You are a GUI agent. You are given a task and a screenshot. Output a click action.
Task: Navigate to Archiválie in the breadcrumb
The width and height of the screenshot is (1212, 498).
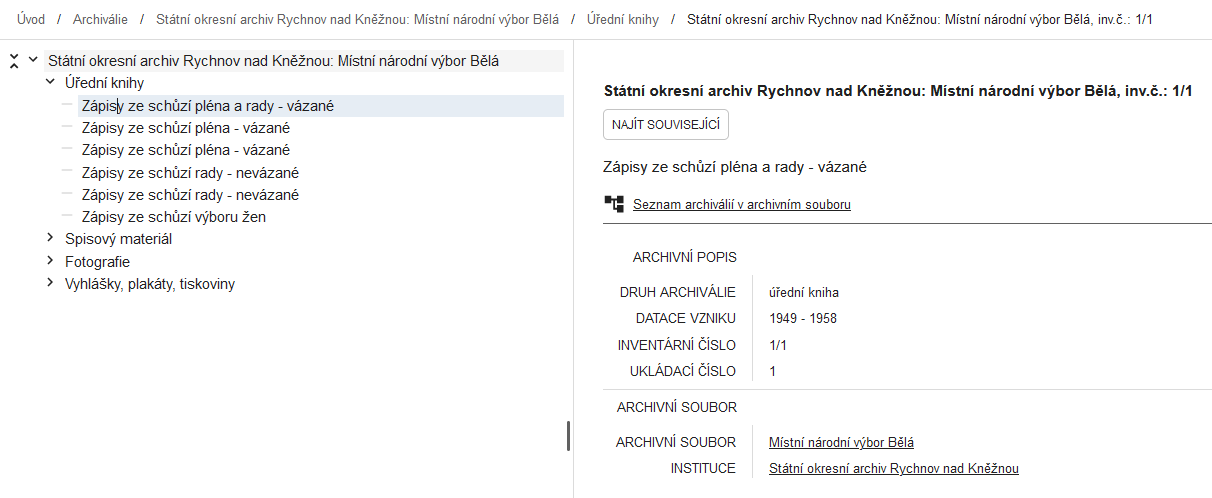point(100,20)
